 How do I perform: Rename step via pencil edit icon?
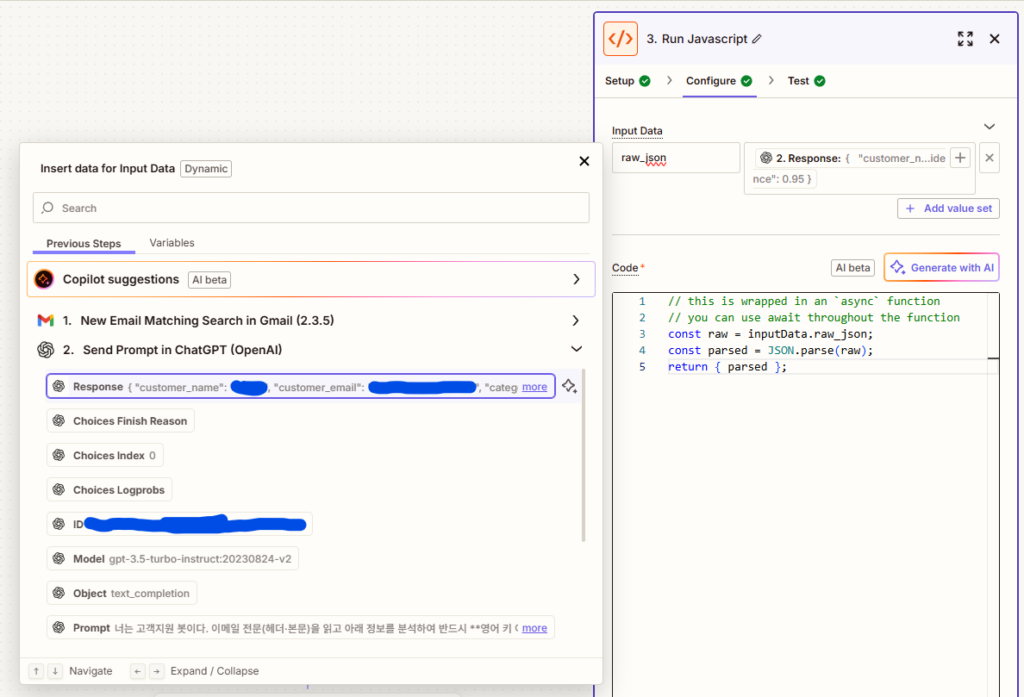757,39
